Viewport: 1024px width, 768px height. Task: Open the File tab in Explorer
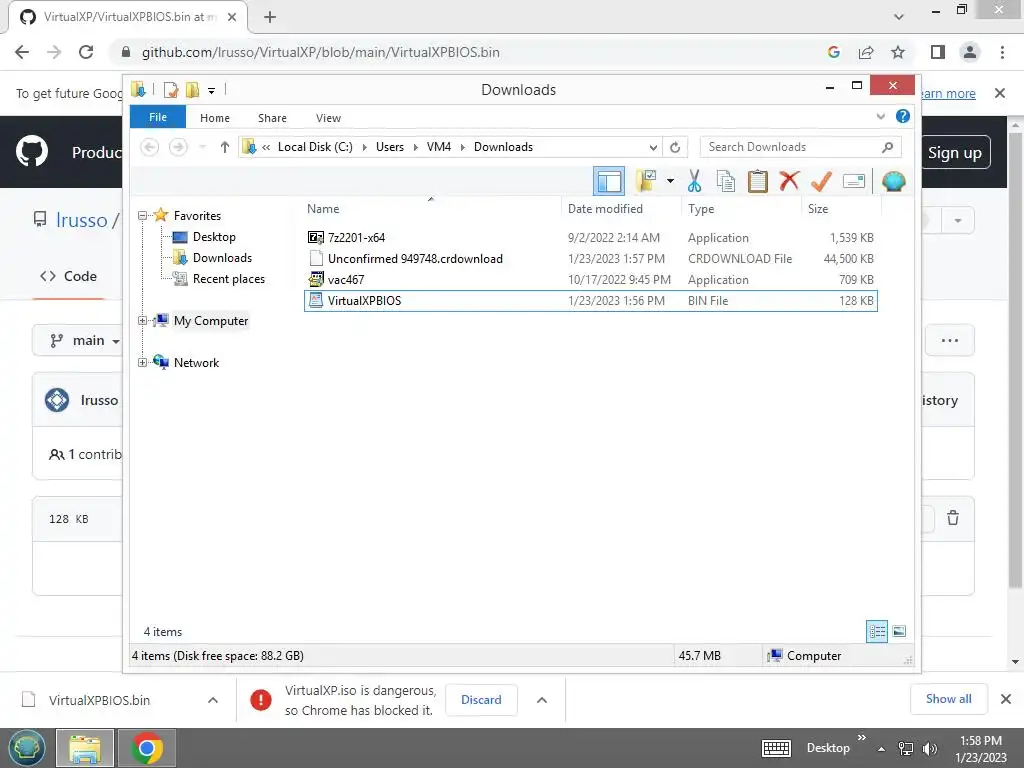157,117
